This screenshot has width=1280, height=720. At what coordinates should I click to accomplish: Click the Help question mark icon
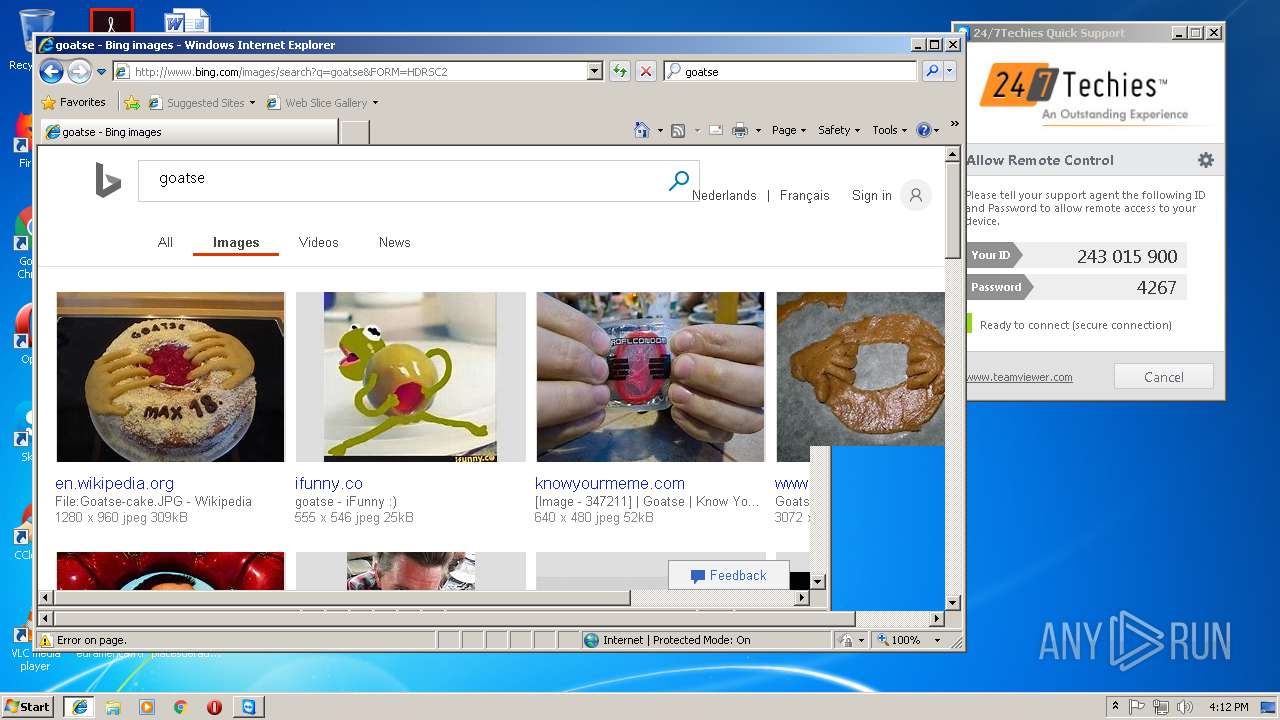pos(923,130)
